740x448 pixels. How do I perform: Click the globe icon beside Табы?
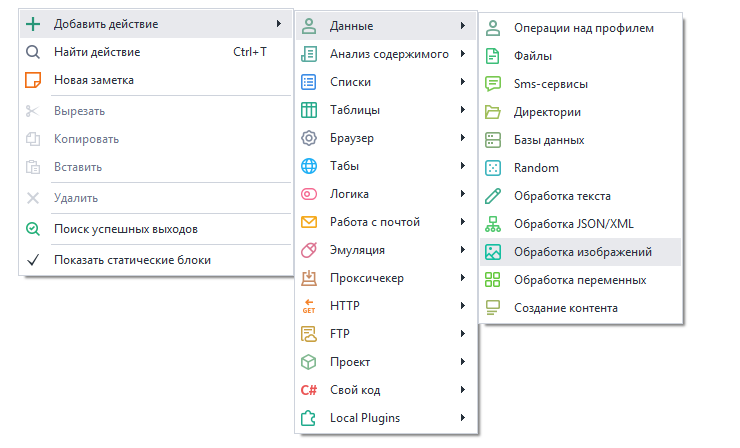tap(309, 166)
